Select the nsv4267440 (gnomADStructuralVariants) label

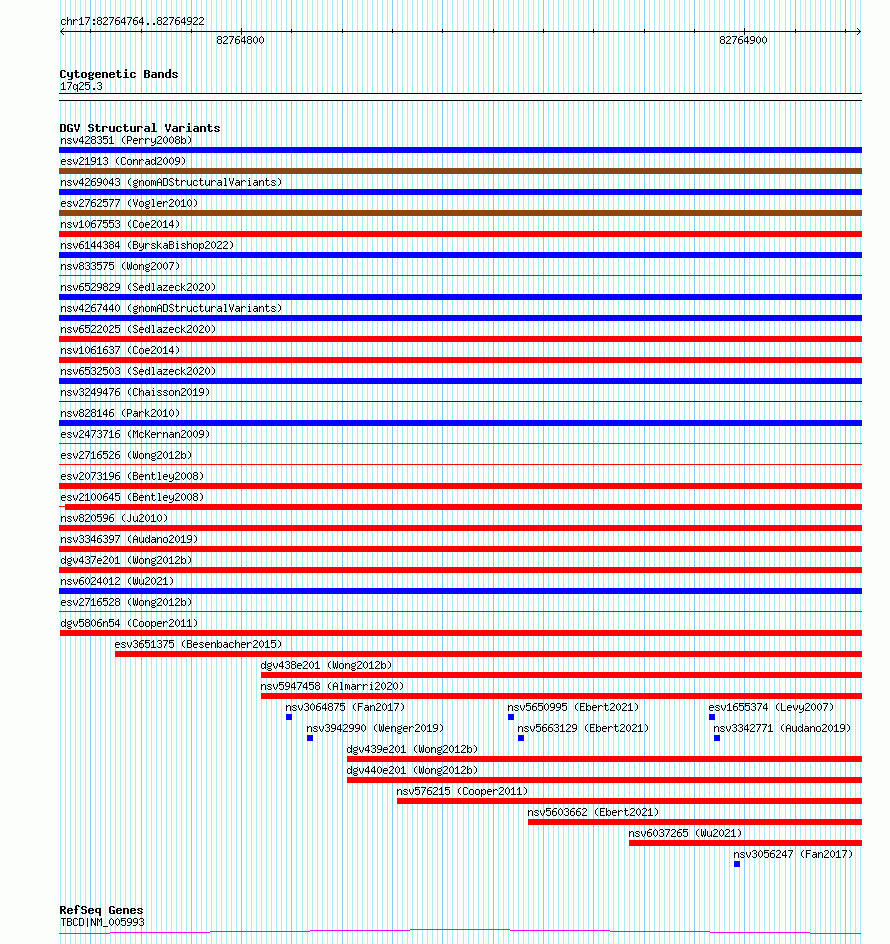pos(171,308)
